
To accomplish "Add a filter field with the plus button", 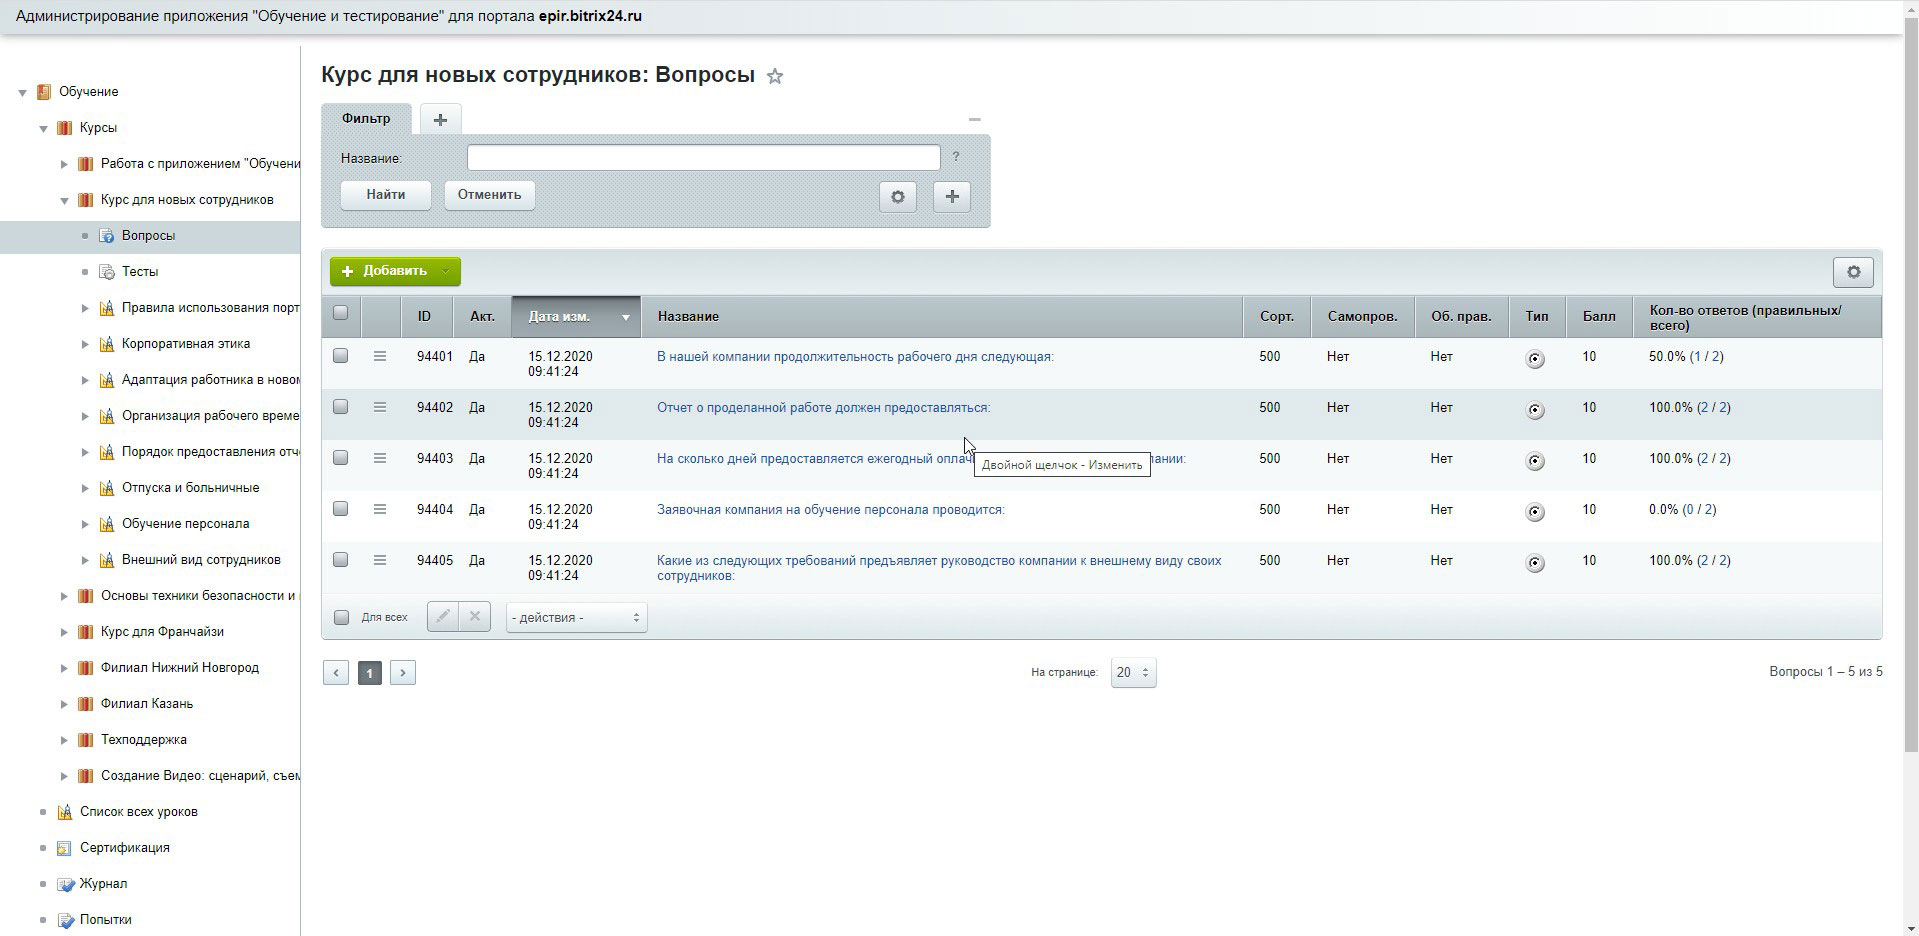I will [952, 197].
